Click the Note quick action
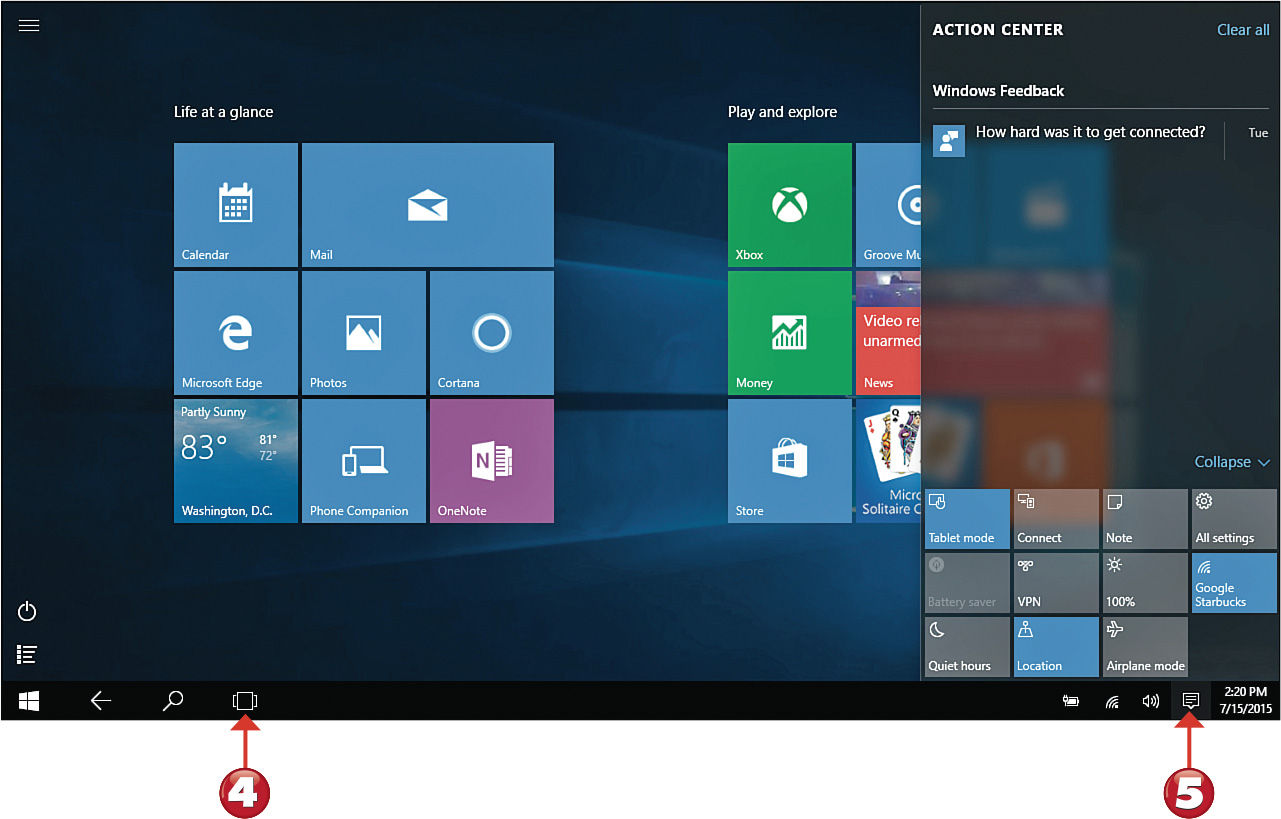This screenshot has width=1281, height=819. (1145, 519)
